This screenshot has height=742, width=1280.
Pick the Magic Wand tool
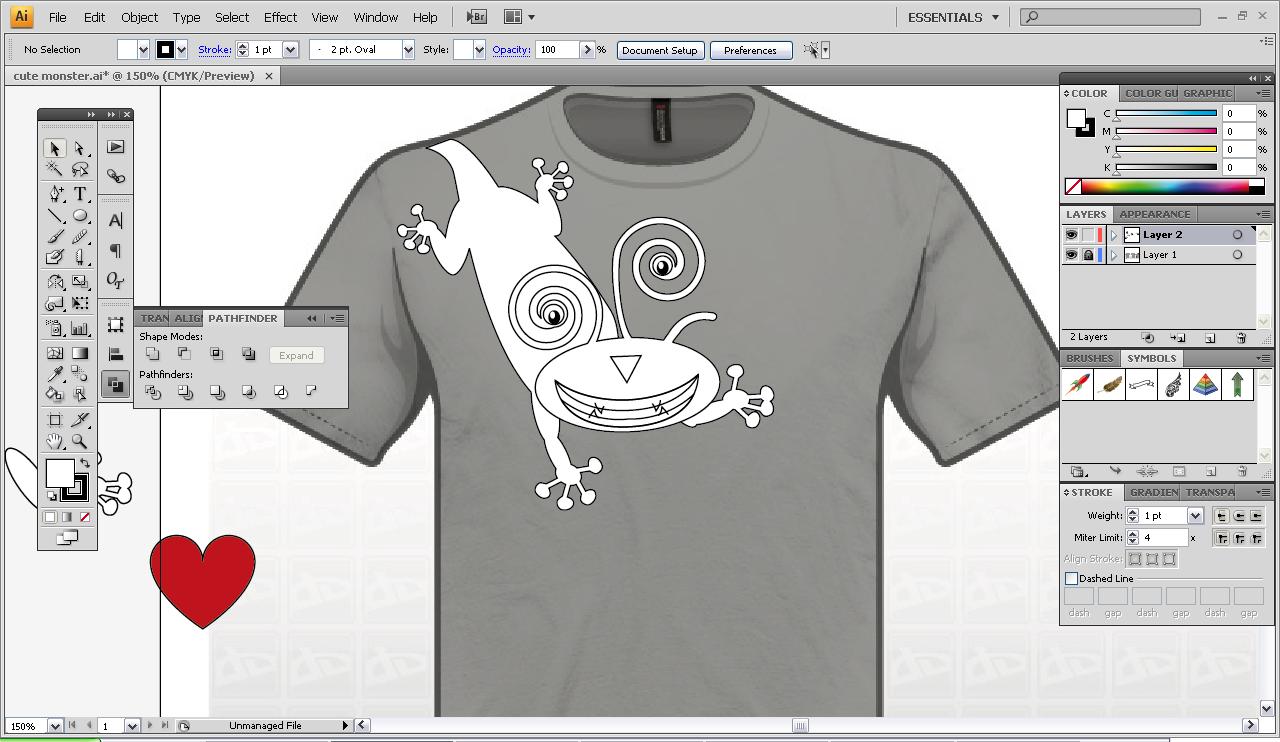tap(55, 170)
